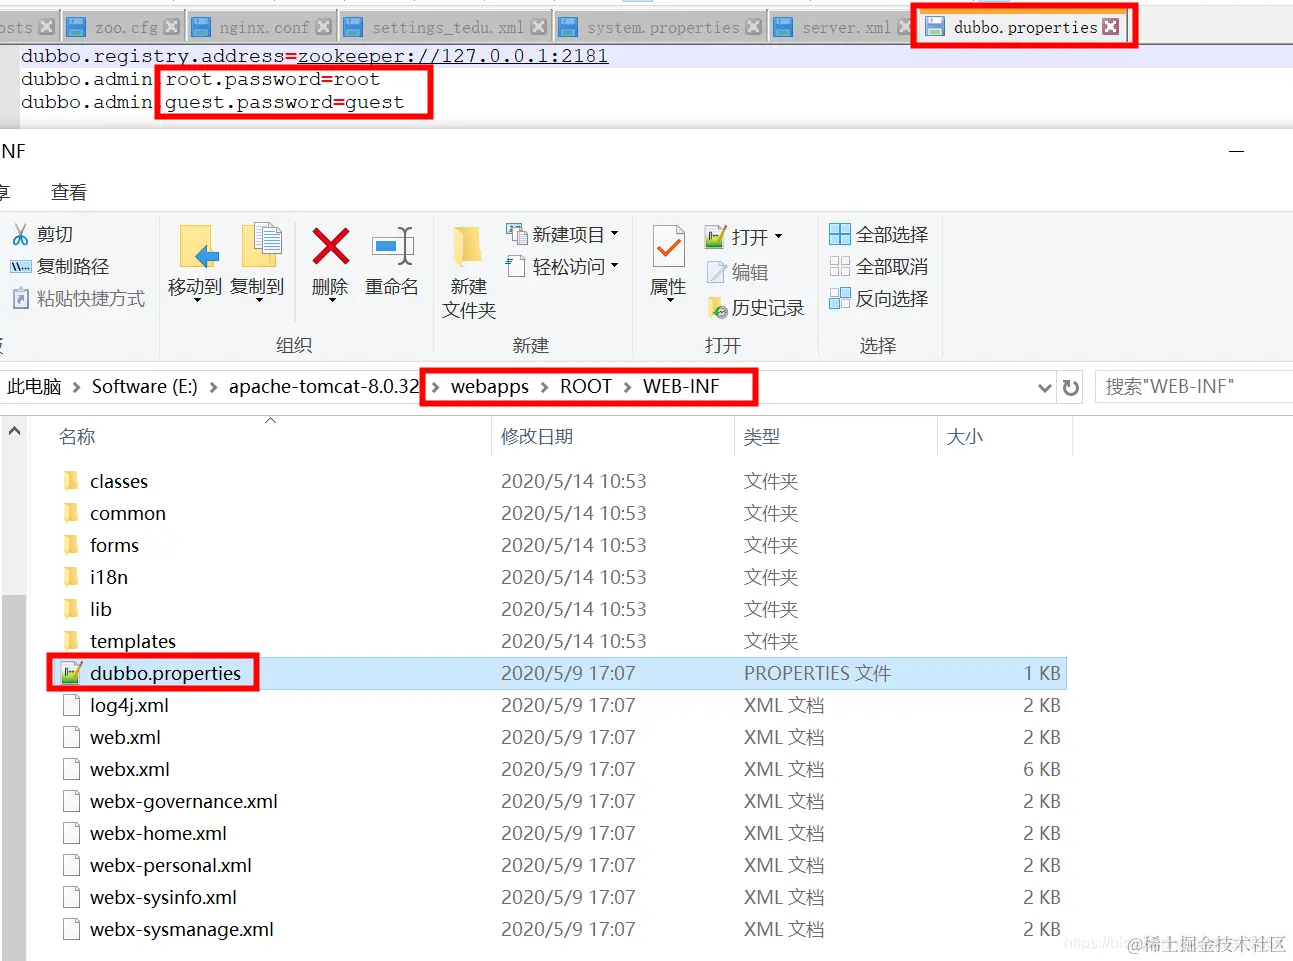Click Edit (编辑) in the ribbon
Screen dimensions: 1293x961
pyautogui.click(x=738, y=272)
